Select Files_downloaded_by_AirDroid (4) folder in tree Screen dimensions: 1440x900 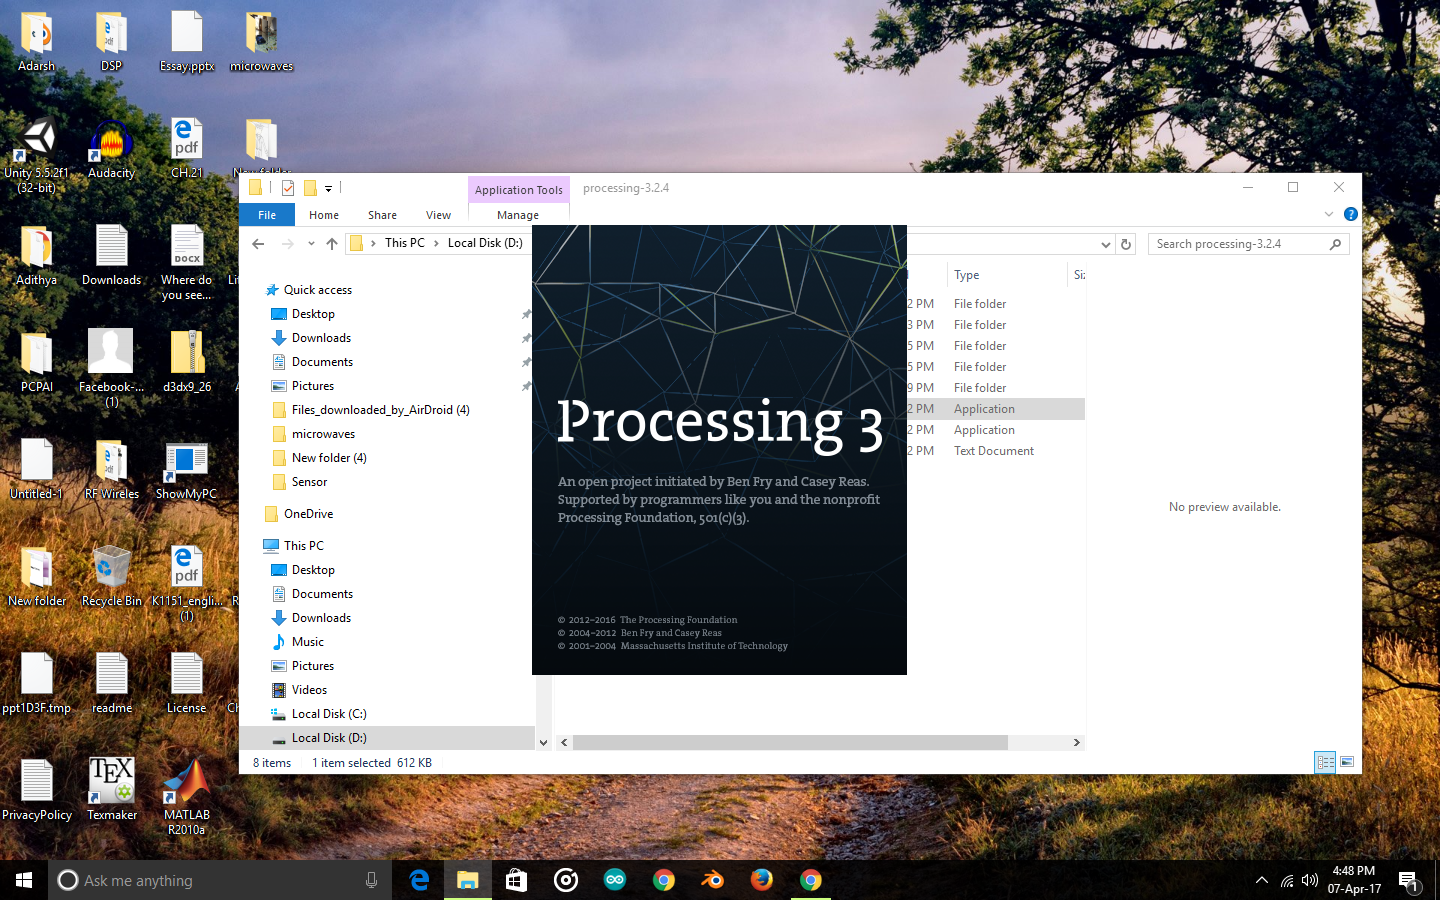click(380, 410)
